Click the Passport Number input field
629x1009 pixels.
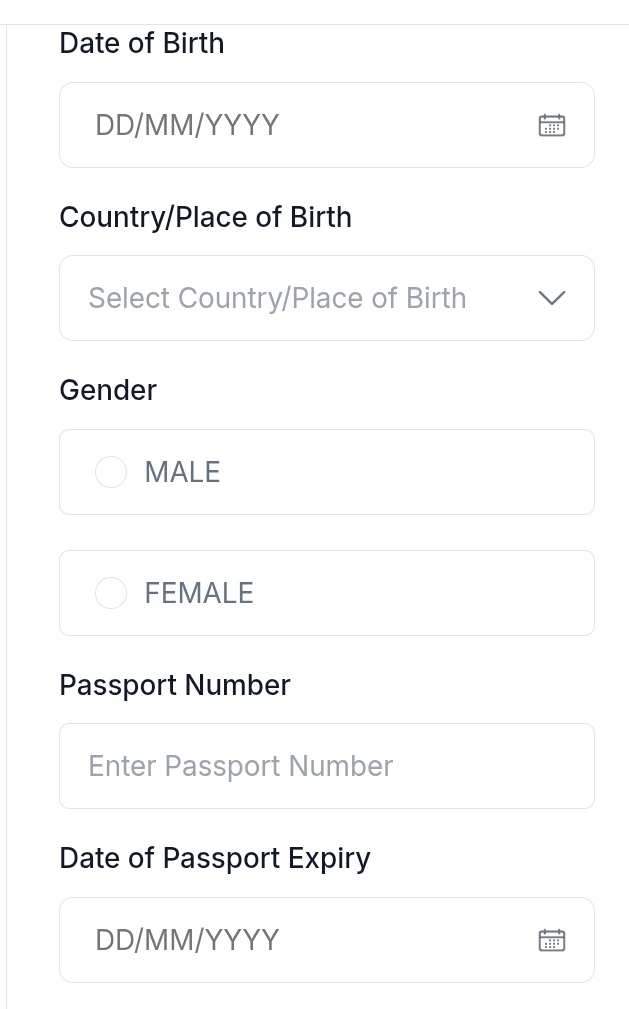326,766
